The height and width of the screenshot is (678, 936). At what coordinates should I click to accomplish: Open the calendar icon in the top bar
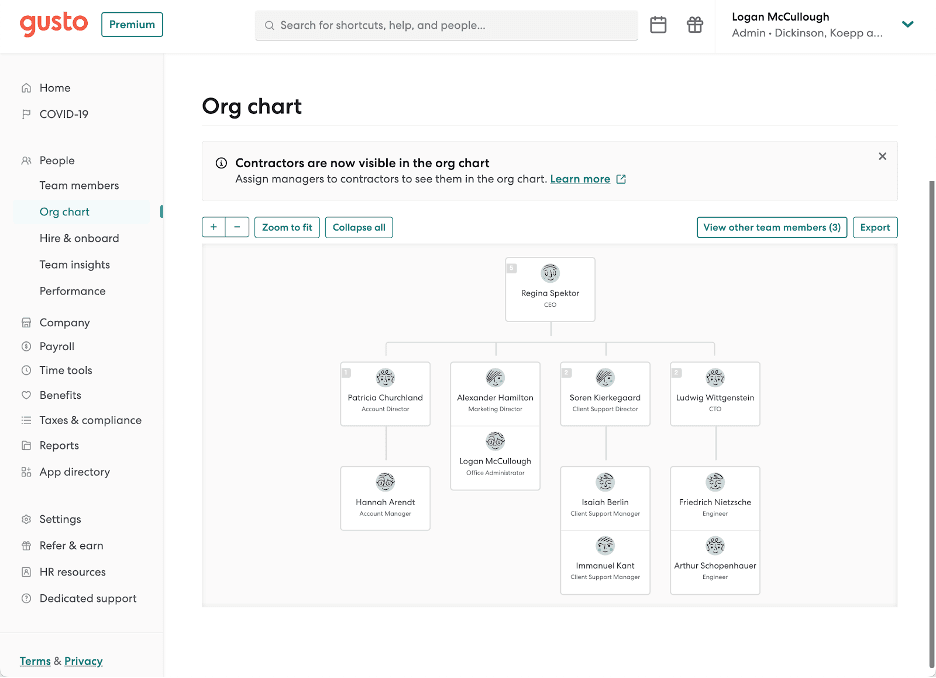pyautogui.click(x=658, y=24)
